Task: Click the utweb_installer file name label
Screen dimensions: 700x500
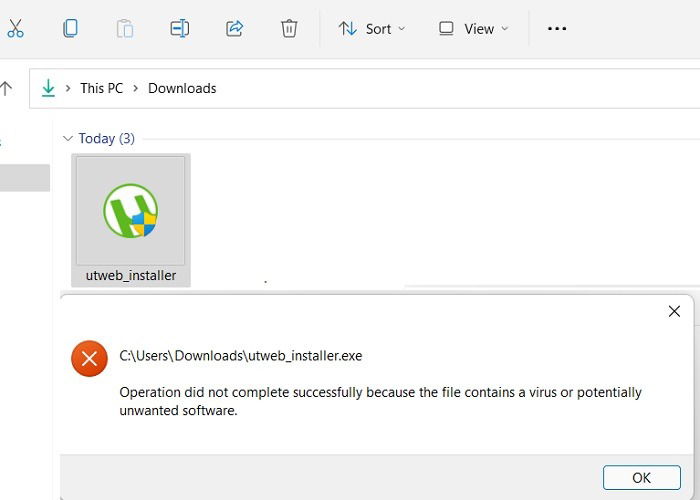Action: pos(131,275)
